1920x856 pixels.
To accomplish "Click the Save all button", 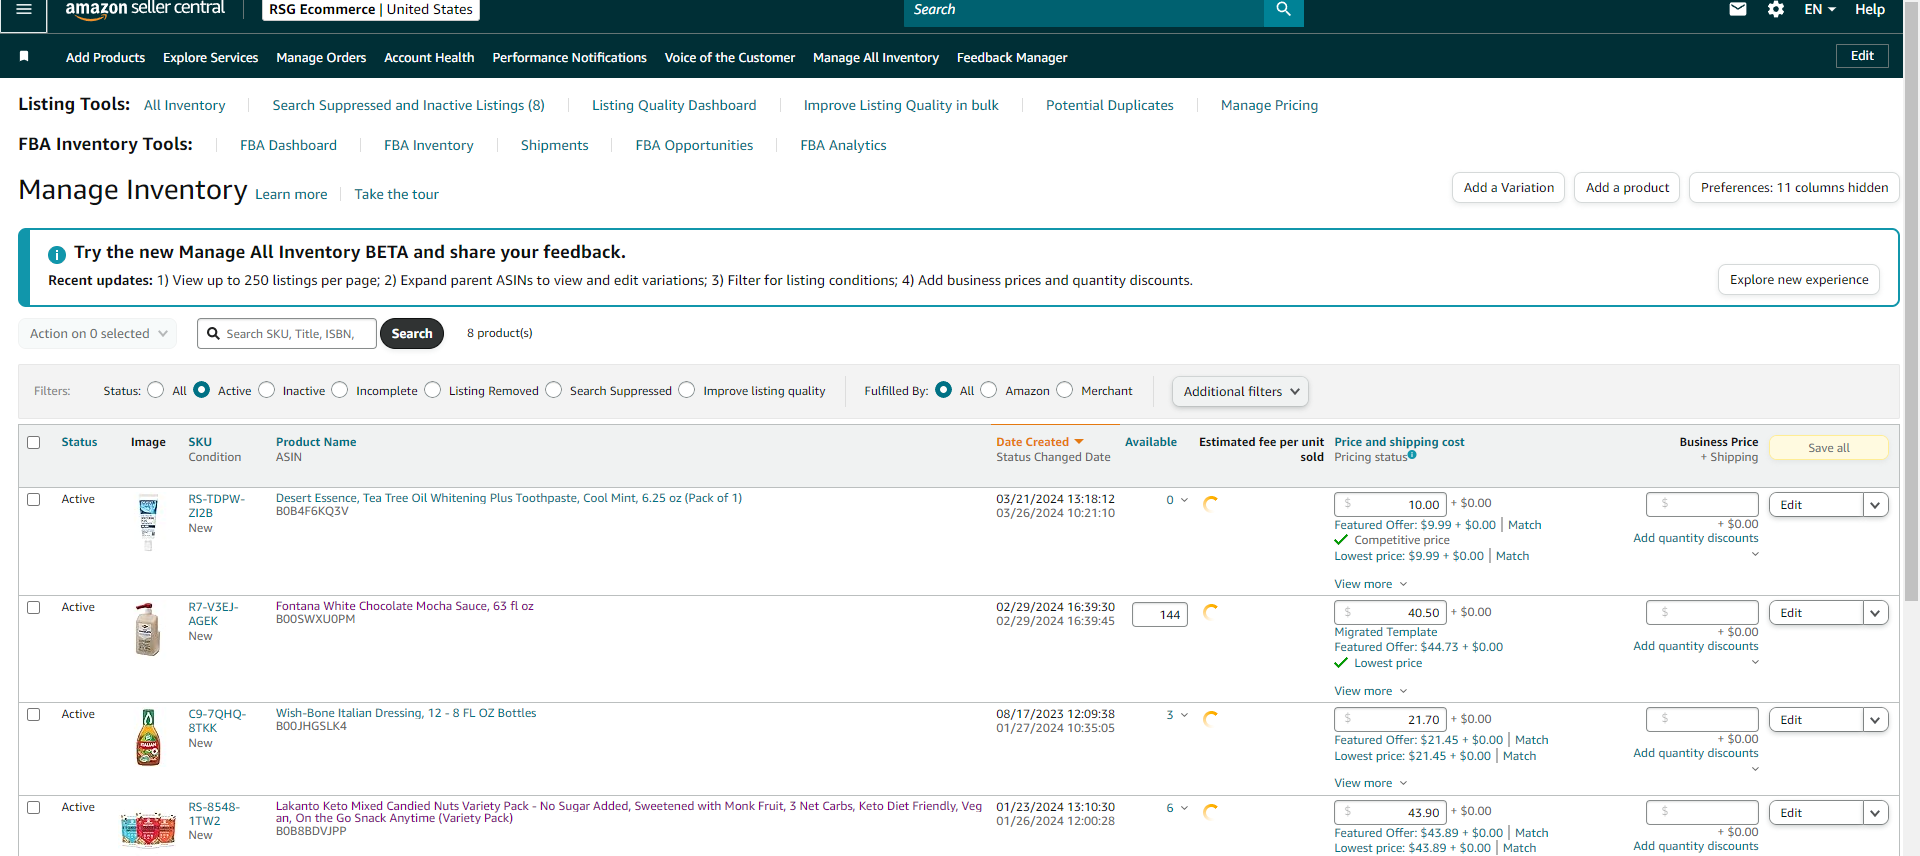I will pyautogui.click(x=1829, y=448).
